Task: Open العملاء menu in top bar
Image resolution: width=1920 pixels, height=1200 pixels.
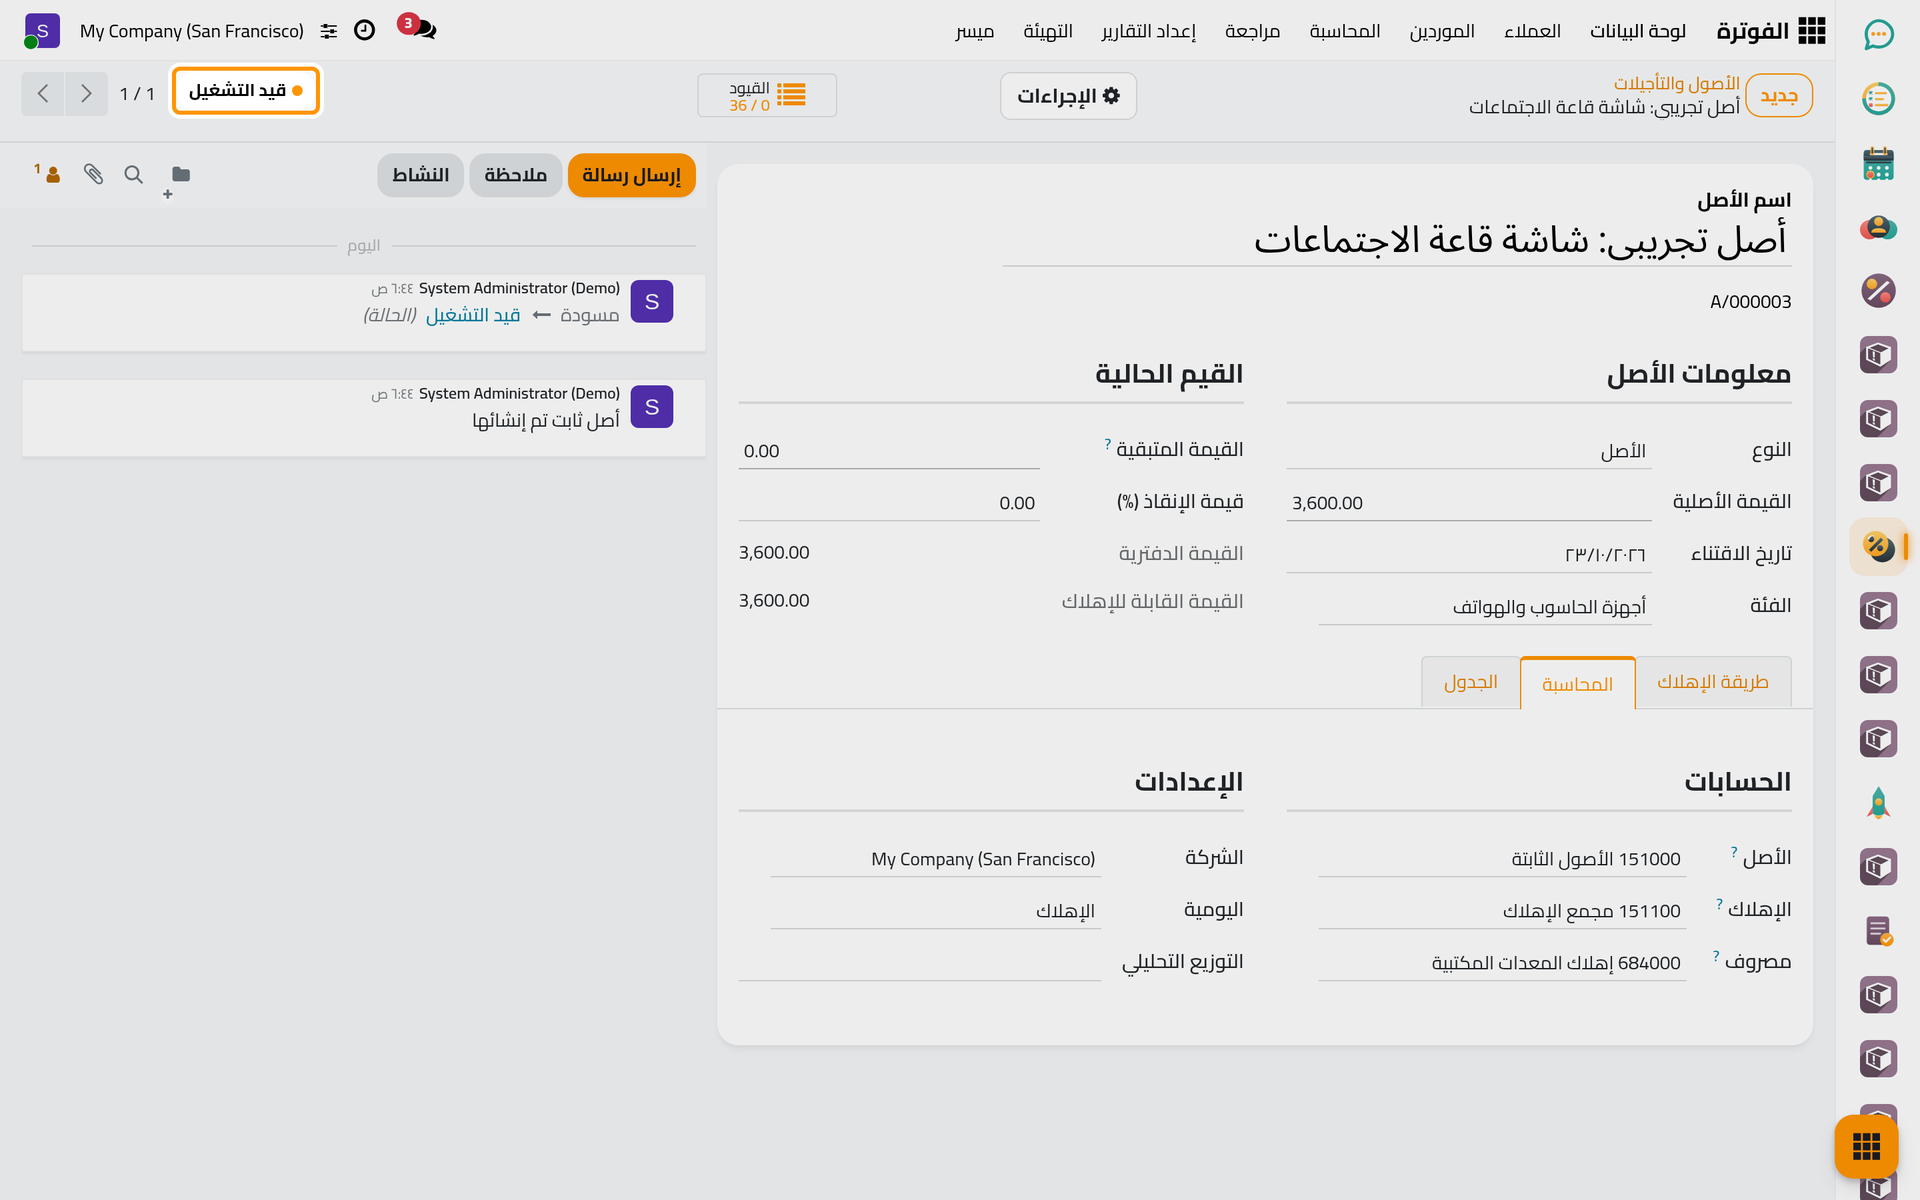Action: point(1532,31)
